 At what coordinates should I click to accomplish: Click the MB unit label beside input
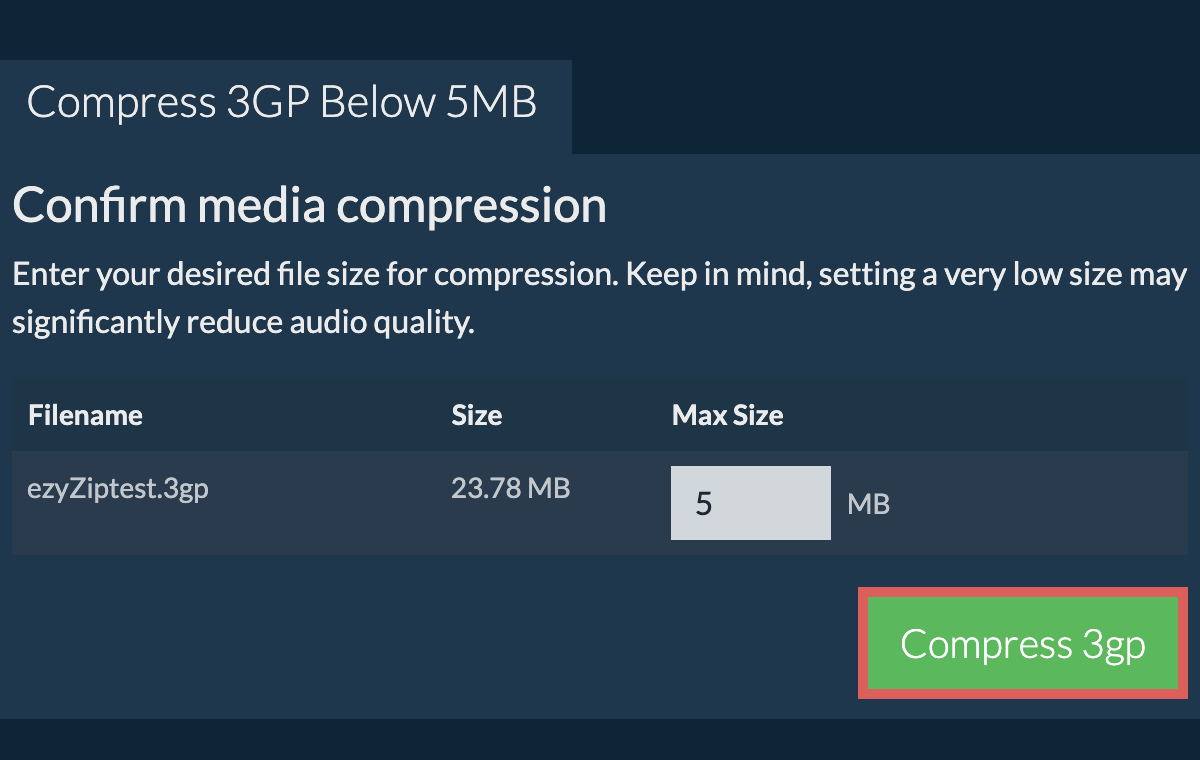[868, 504]
